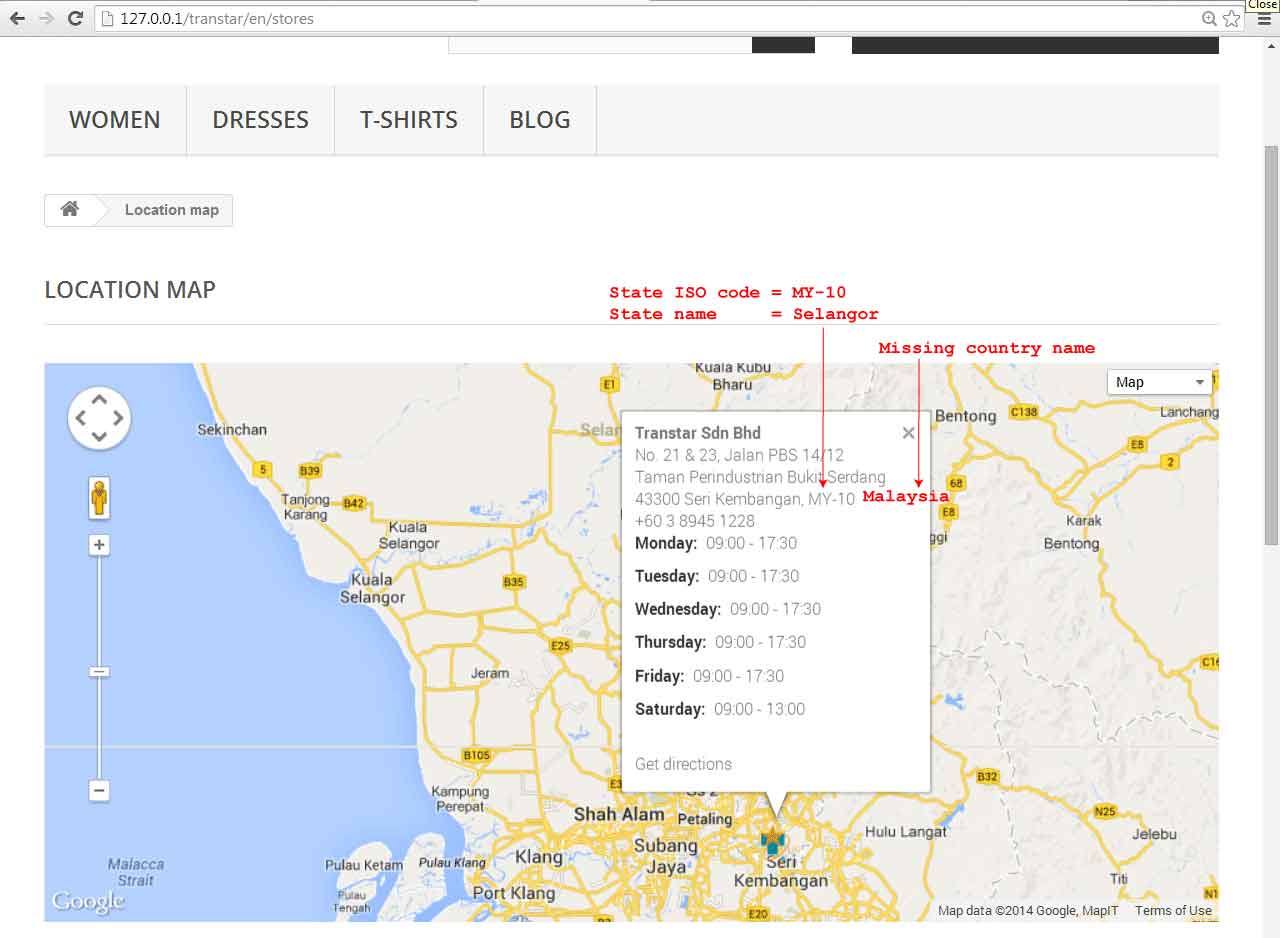Click the map zoom slider handle

[x=99, y=672]
